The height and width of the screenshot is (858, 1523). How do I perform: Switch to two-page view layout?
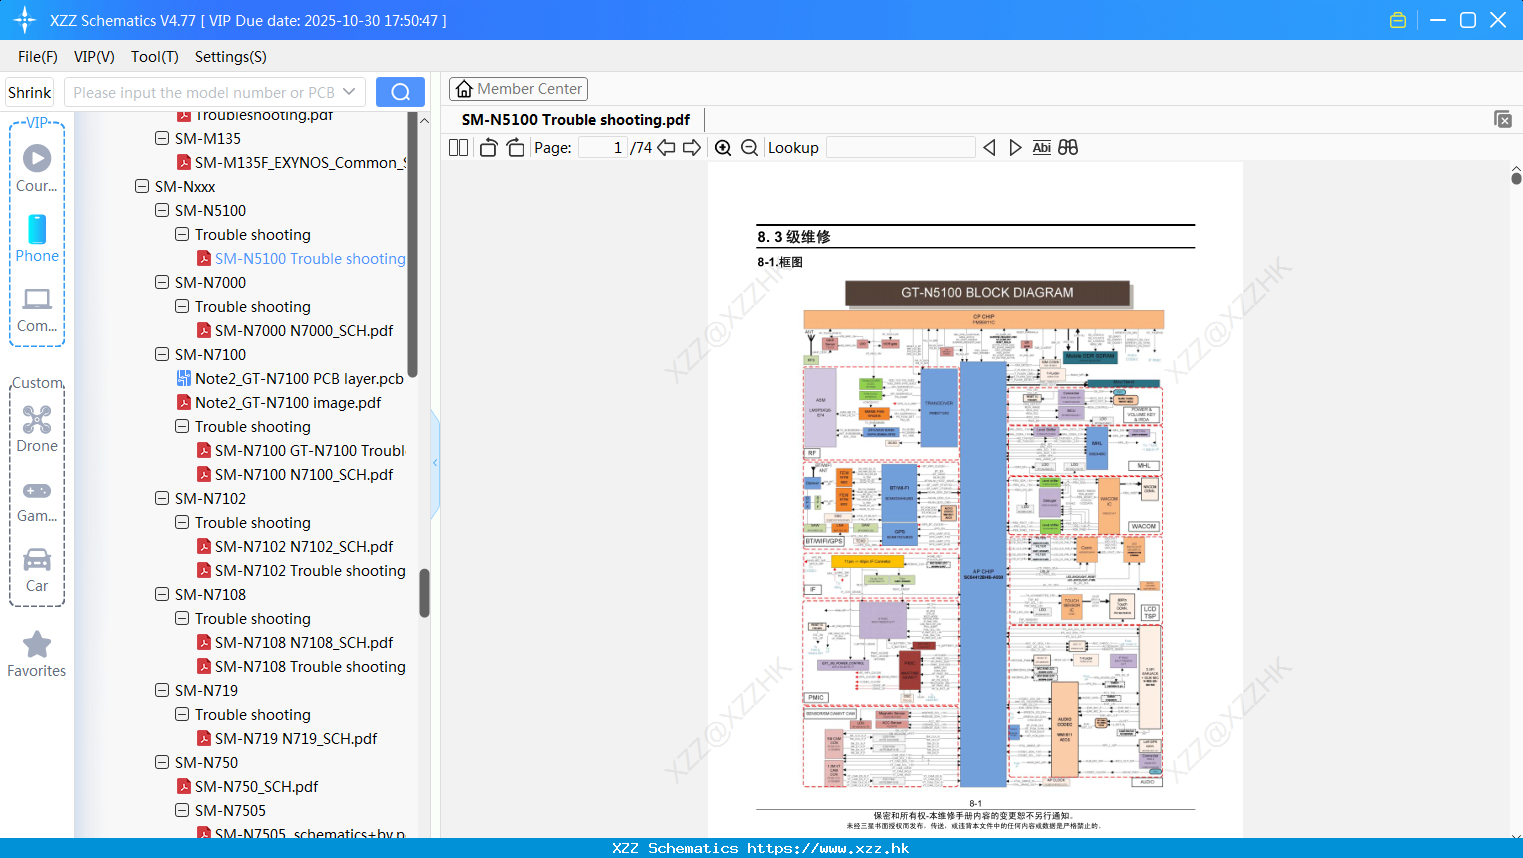(459, 148)
